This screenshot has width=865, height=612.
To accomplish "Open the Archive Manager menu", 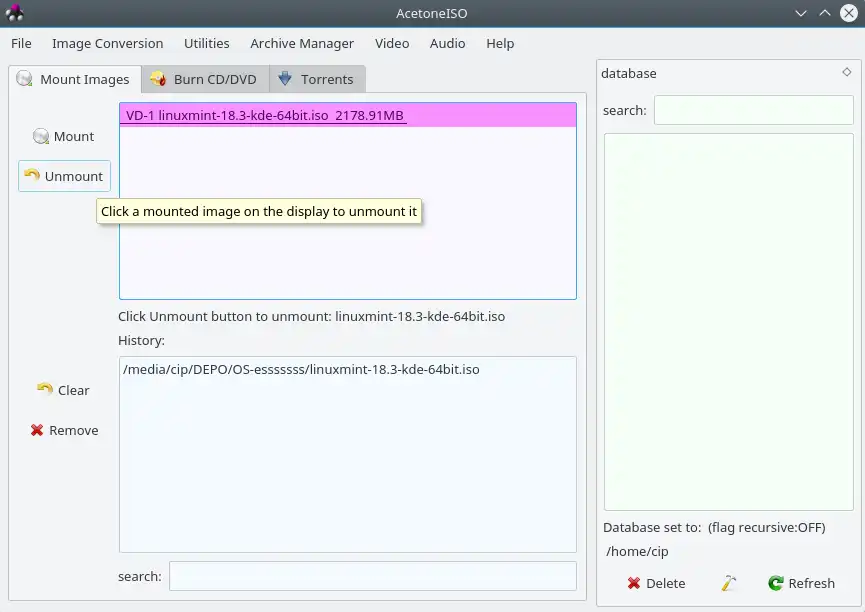I will pyautogui.click(x=302, y=44).
